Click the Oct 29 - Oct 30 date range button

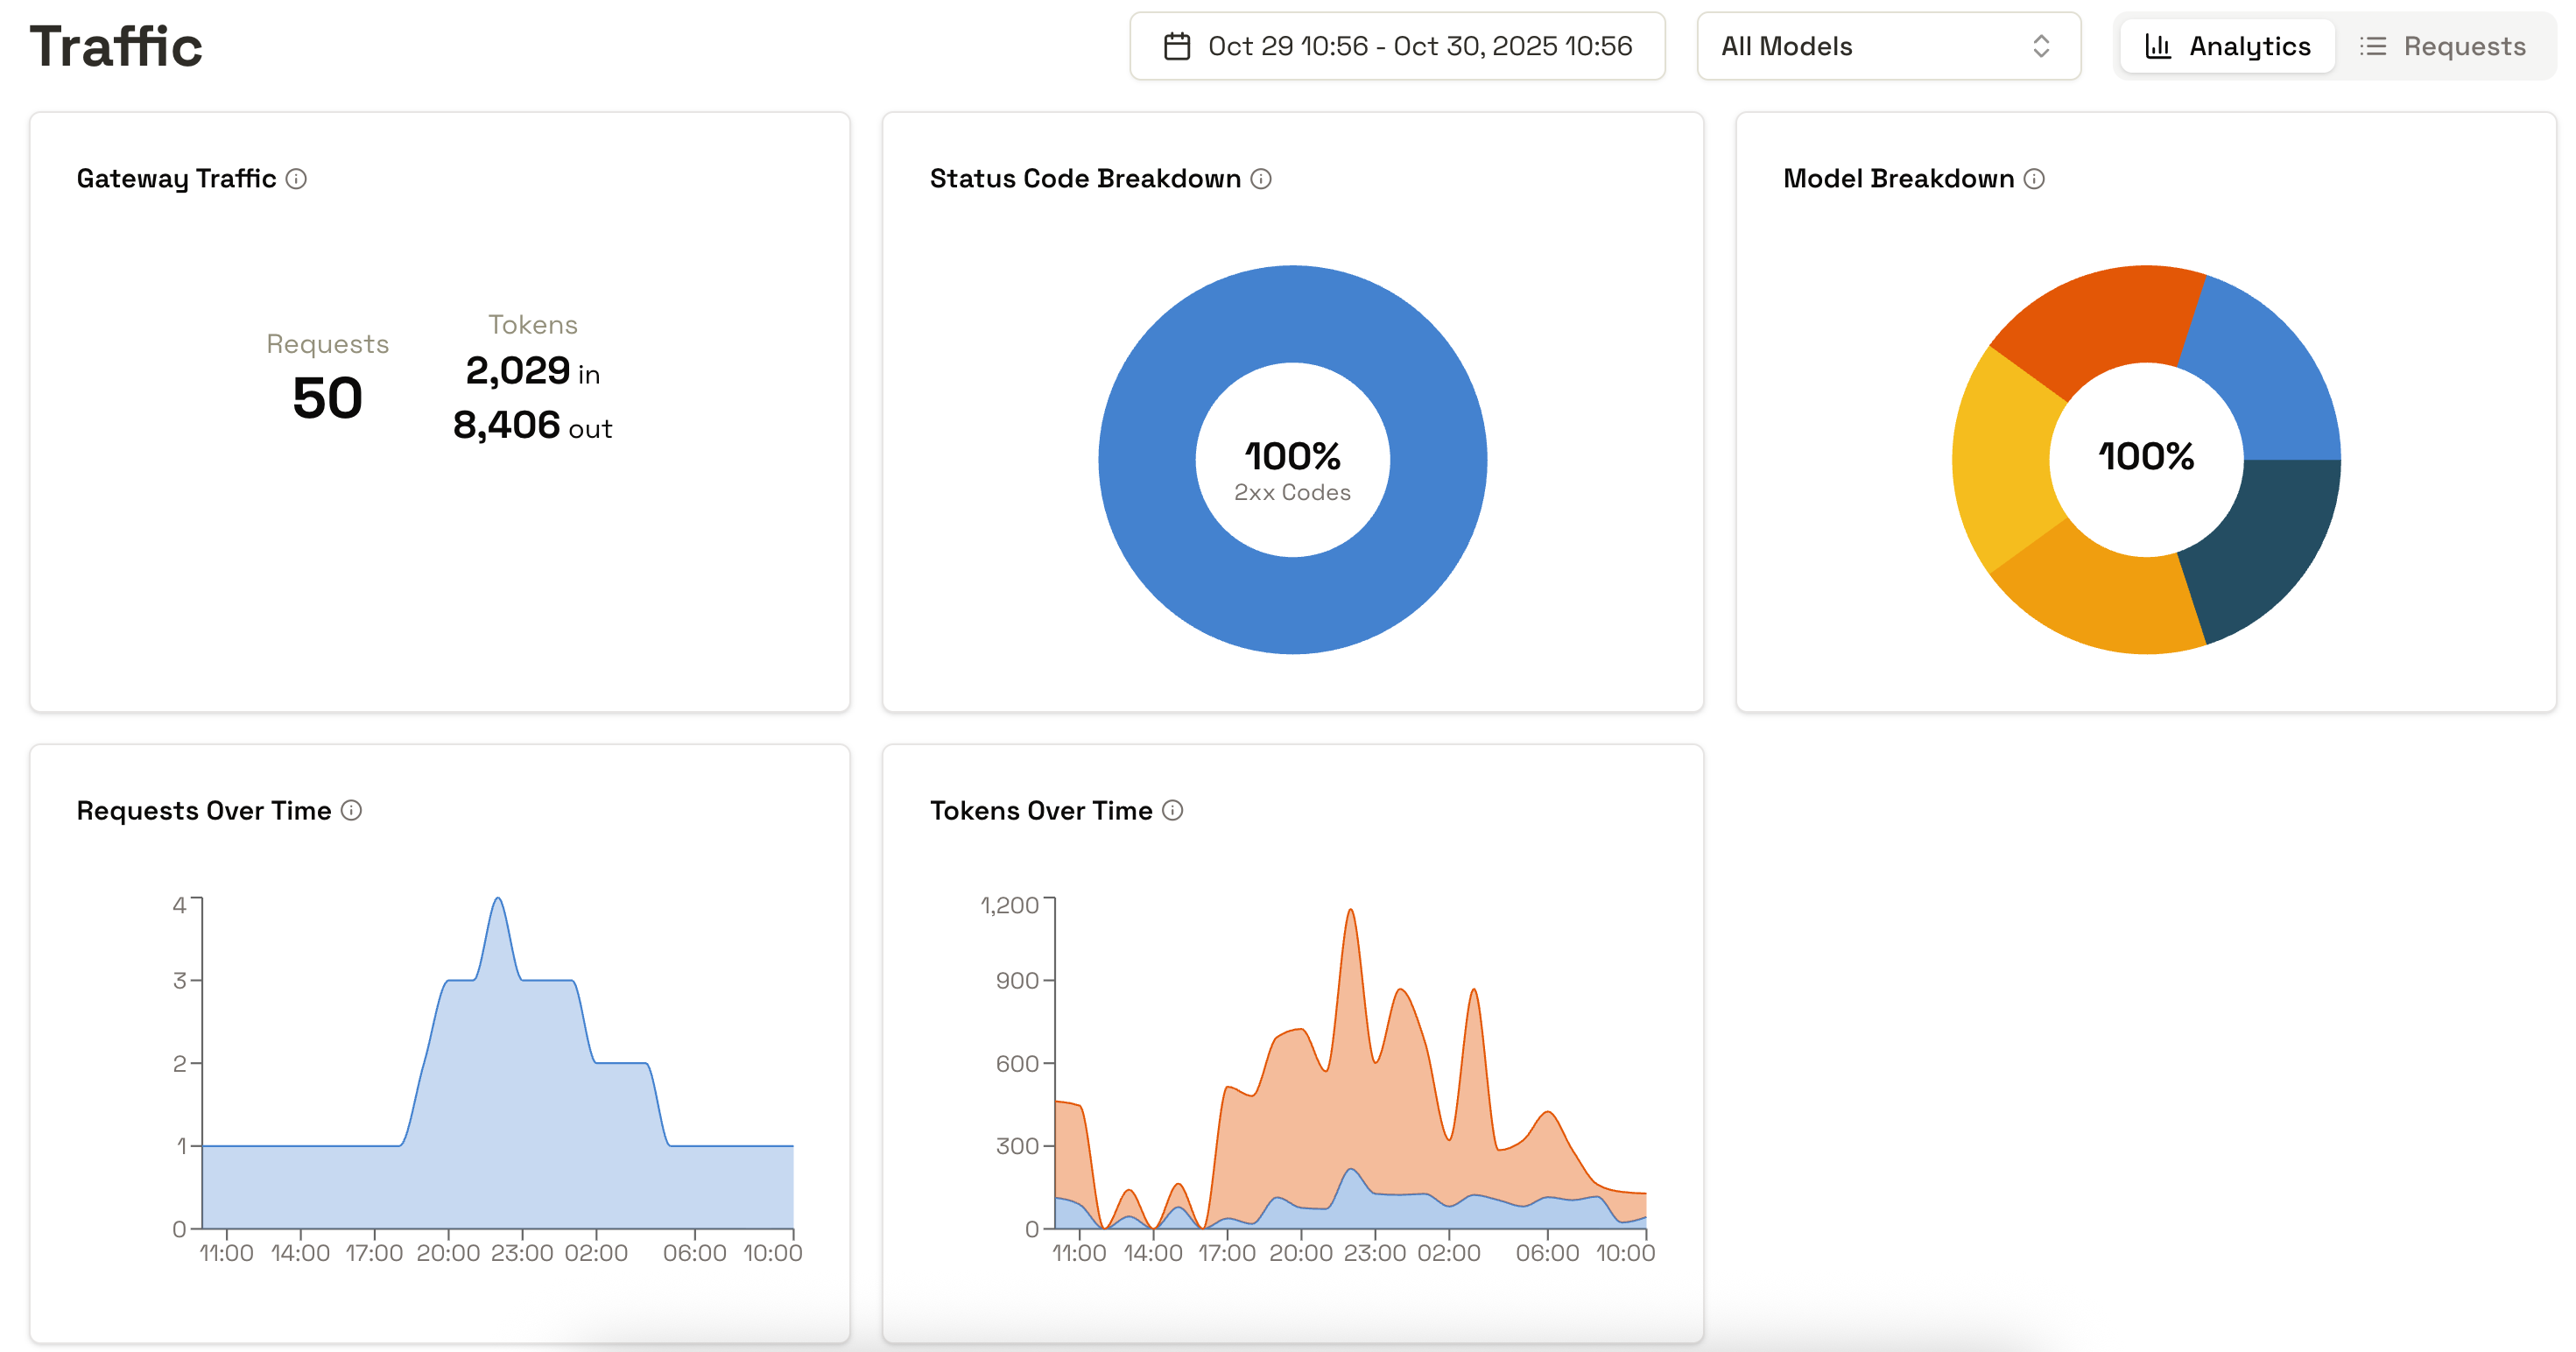[x=1397, y=45]
